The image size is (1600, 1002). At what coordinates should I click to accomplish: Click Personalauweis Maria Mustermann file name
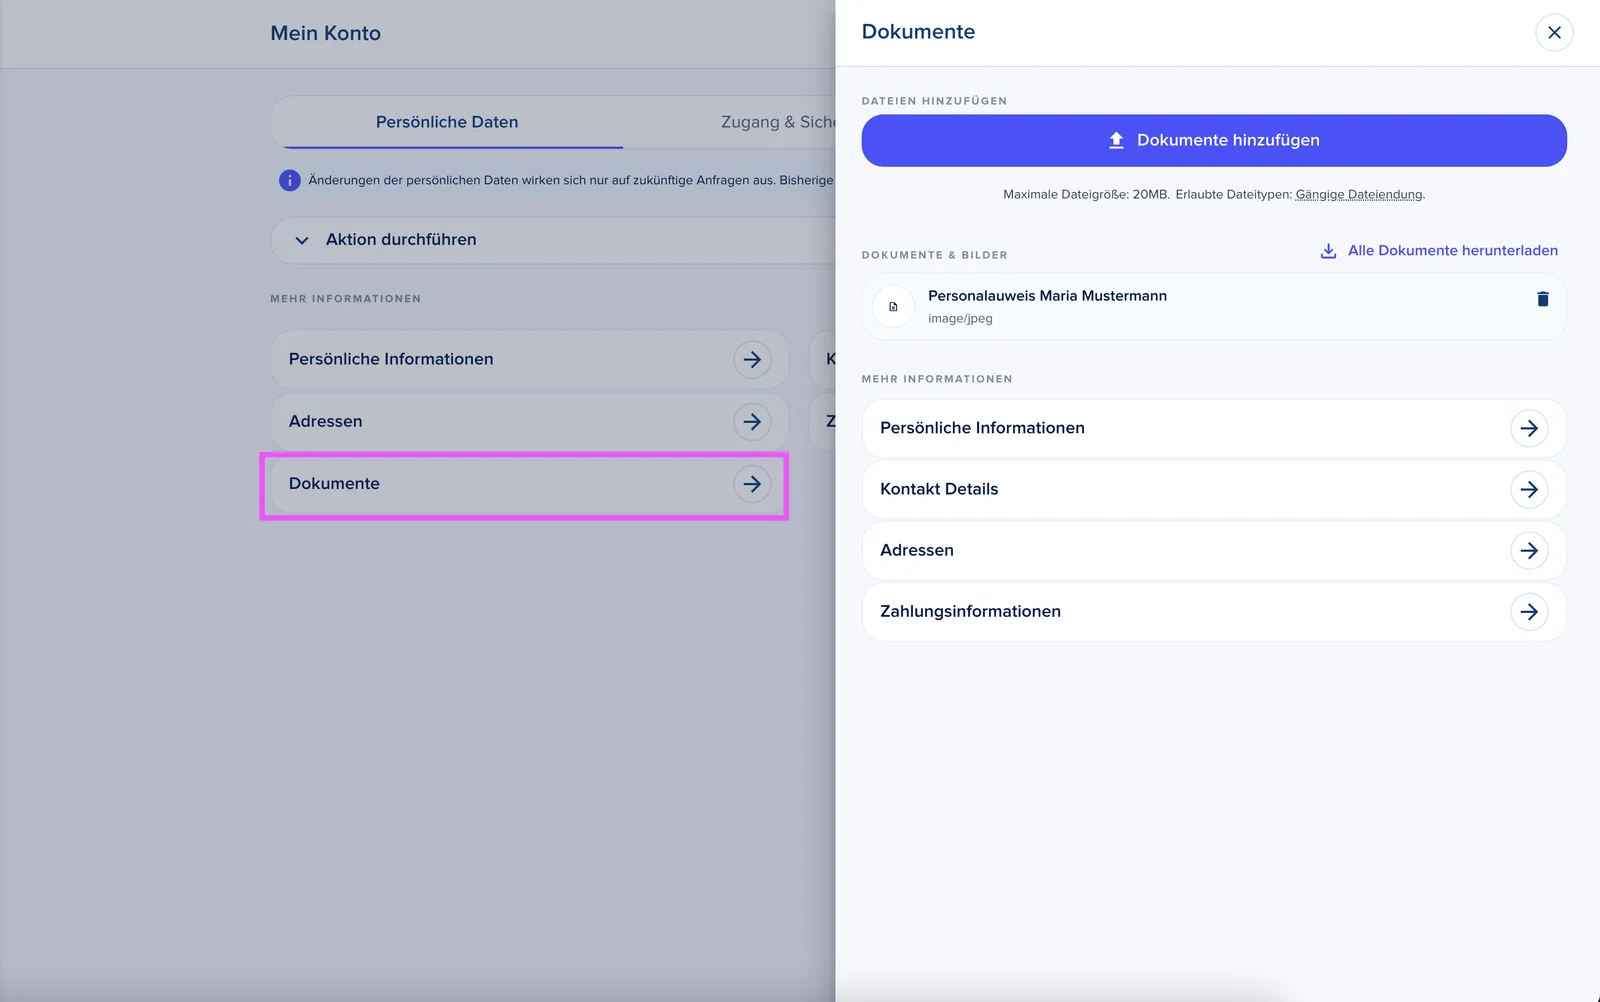(1047, 296)
